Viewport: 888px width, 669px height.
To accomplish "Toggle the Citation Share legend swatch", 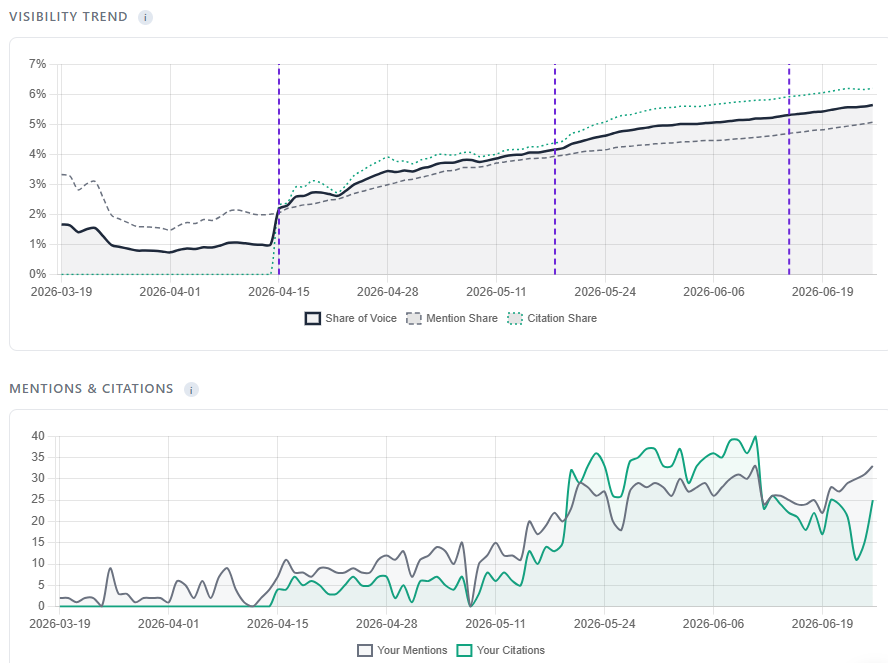I will [515, 318].
